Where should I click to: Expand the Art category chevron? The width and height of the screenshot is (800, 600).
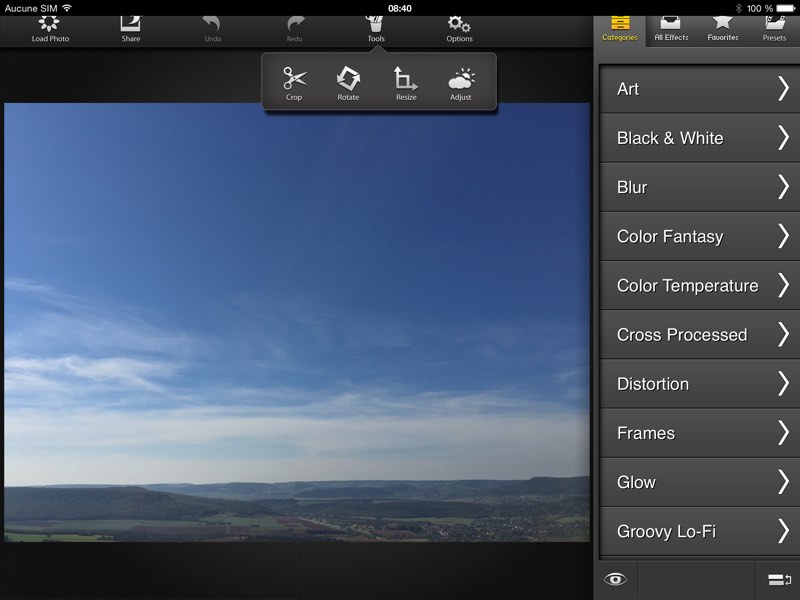(x=784, y=89)
